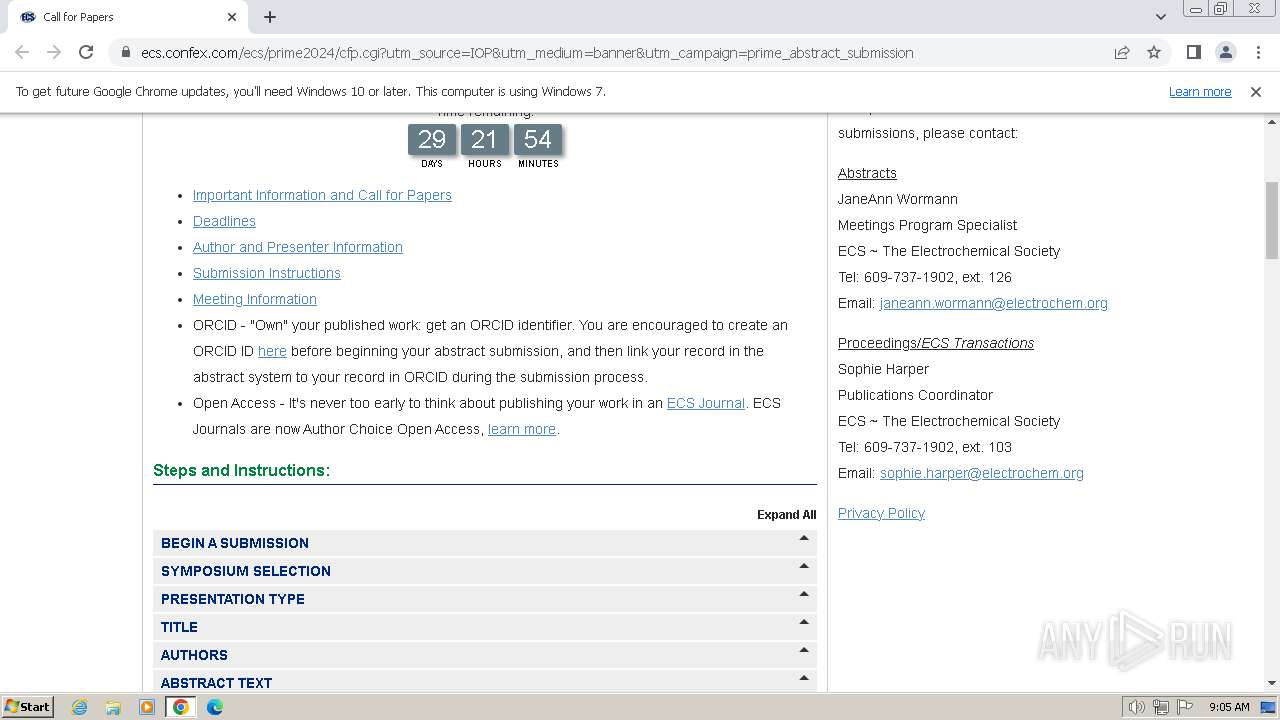Dismiss the Chrome update notification bar

tap(1256, 91)
